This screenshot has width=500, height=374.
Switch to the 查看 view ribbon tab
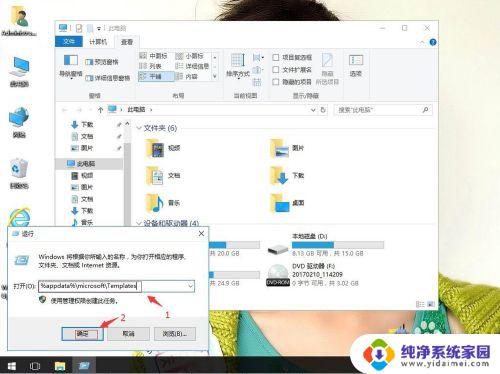click(127, 42)
